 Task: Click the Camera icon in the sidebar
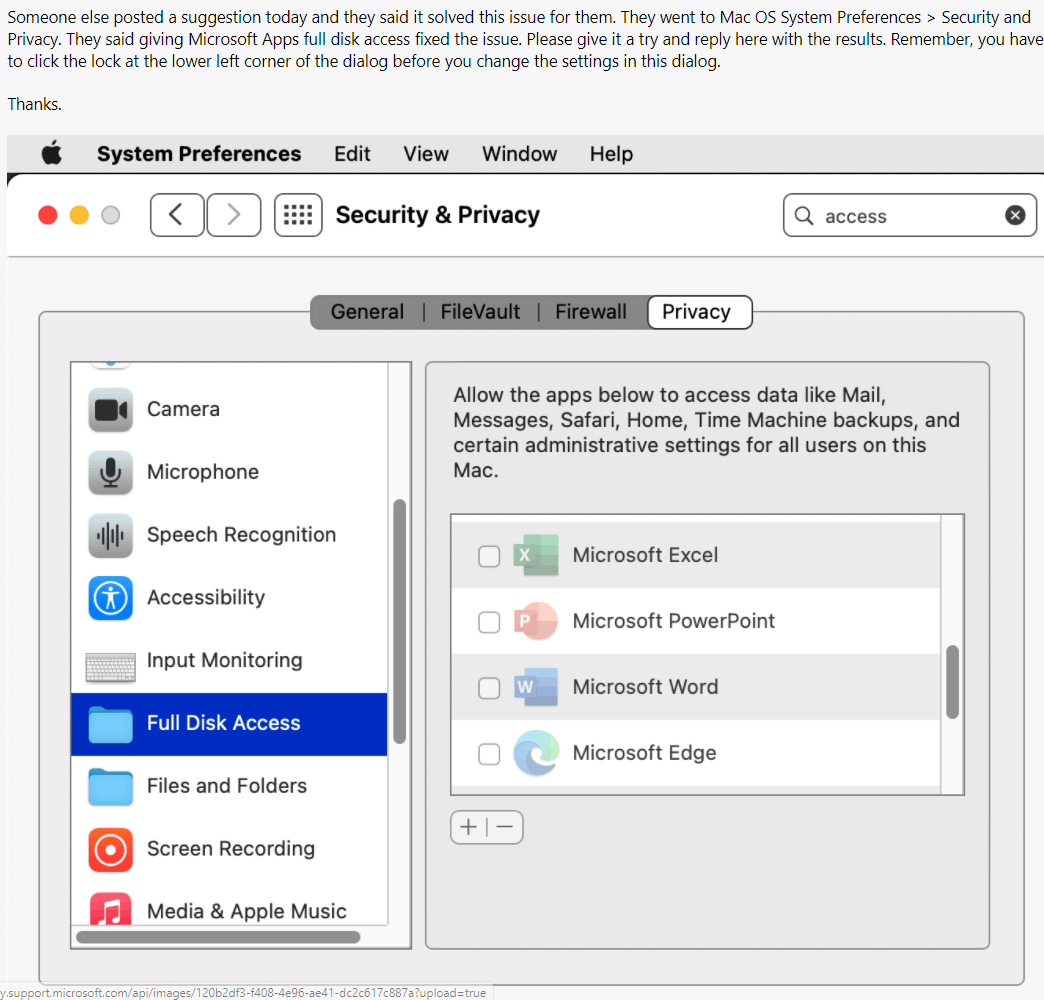111,409
